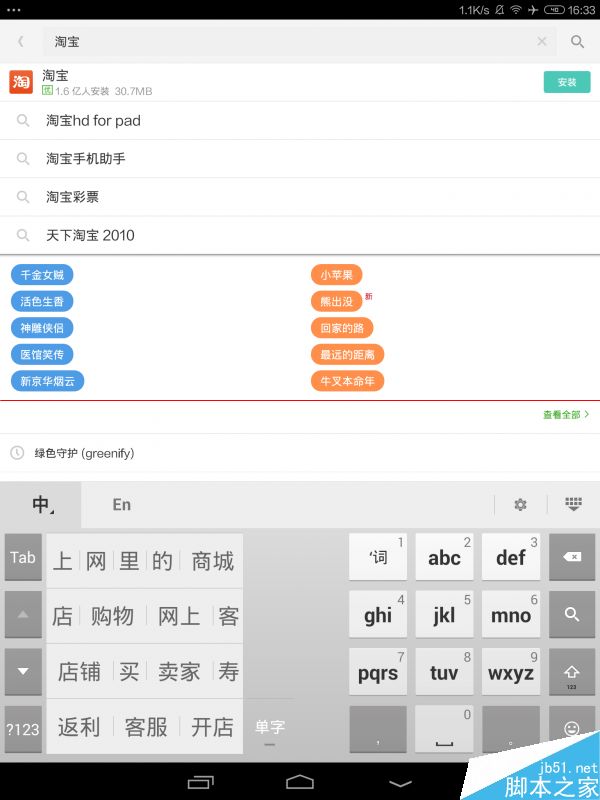The image size is (600, 800).
Task: Hide keyboard with the collapse icon
Action: click(573, 504)
